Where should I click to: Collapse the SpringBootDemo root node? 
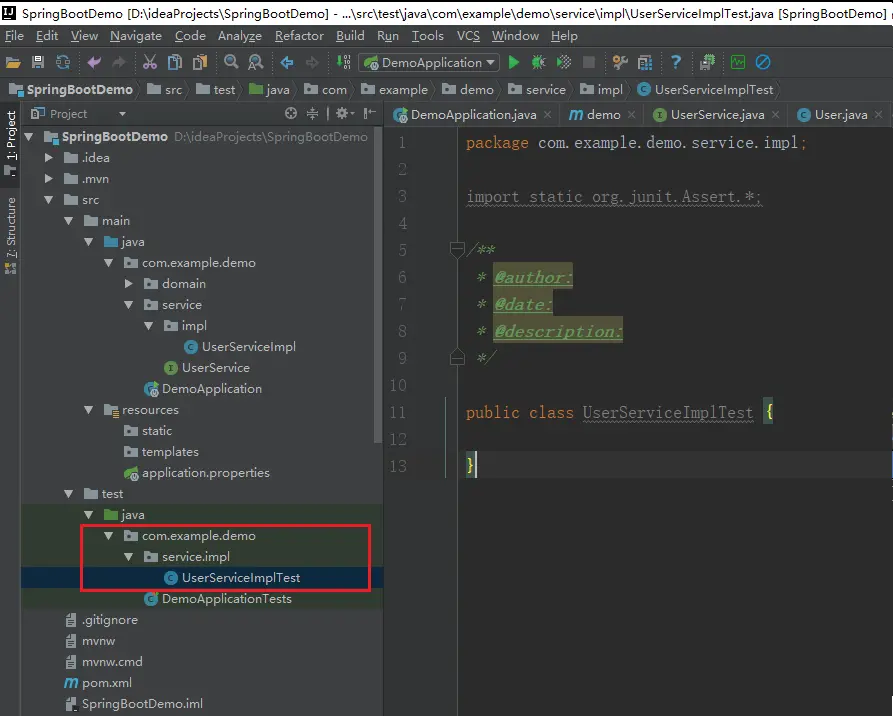coord(29,137)
